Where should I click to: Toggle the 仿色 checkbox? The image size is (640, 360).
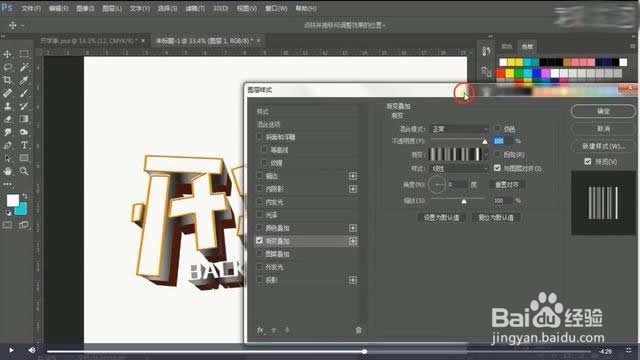click(497, 129)
